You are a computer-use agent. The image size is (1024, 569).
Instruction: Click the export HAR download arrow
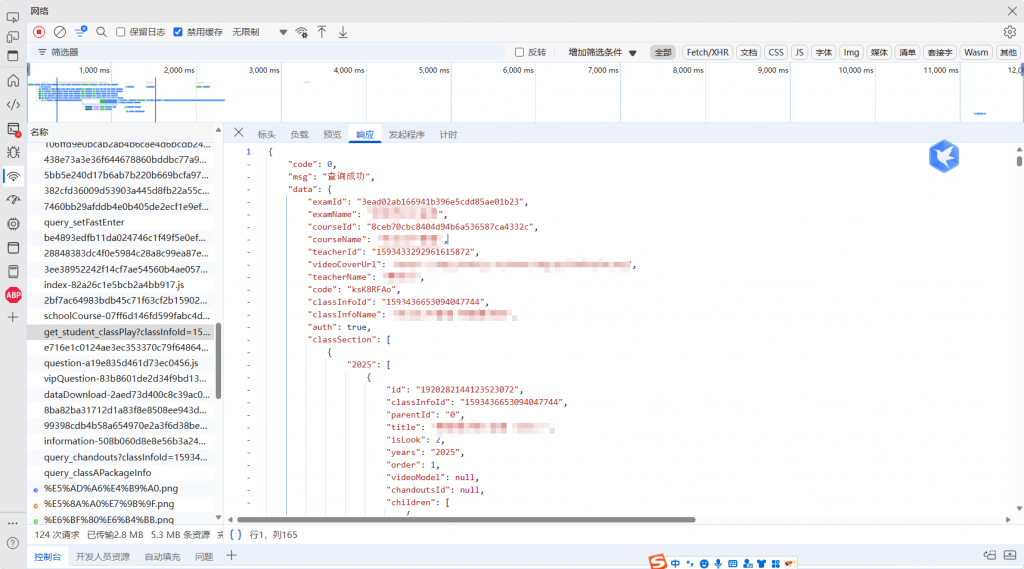point(343,32)
